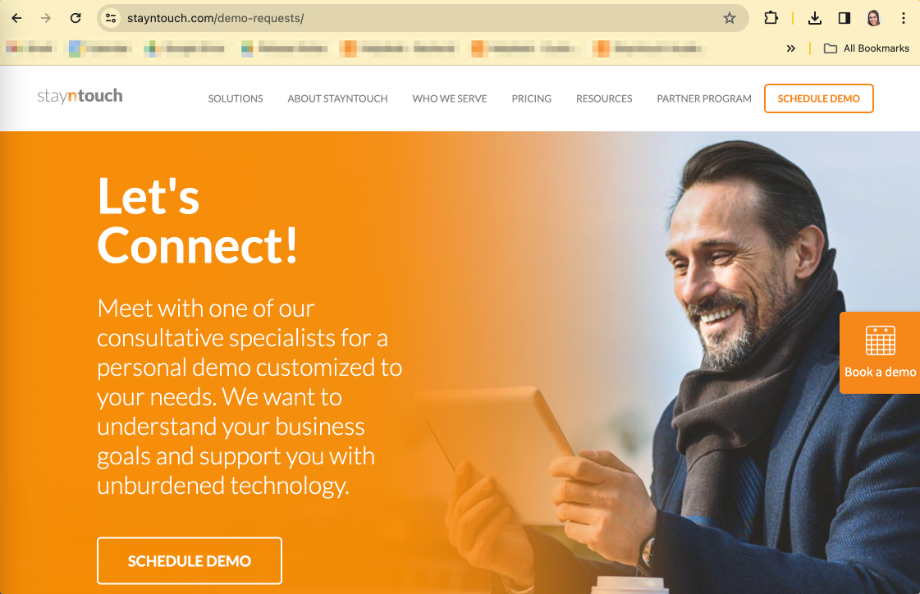Go back with the browser back arrow
Image resolution: width=920 pixels, height=594 pixels.
pyautogui.click(x=16, y=18)
